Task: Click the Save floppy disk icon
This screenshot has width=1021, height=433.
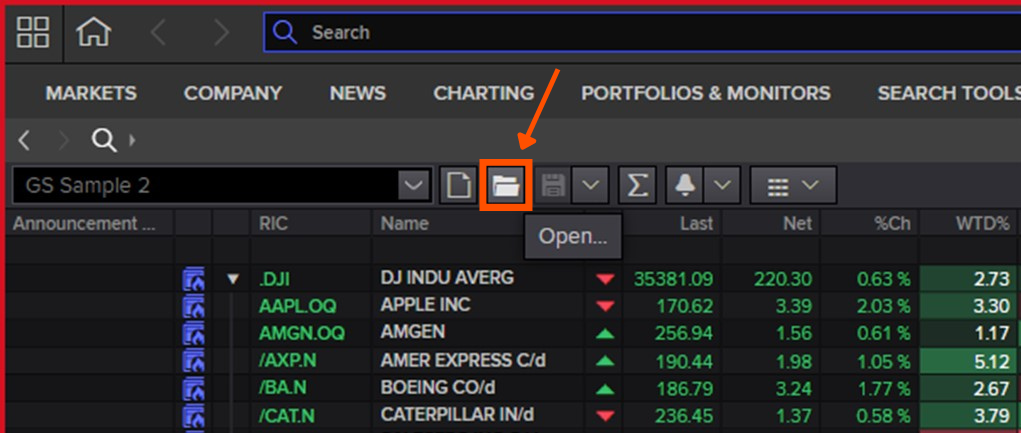Action: pos(553,186)
